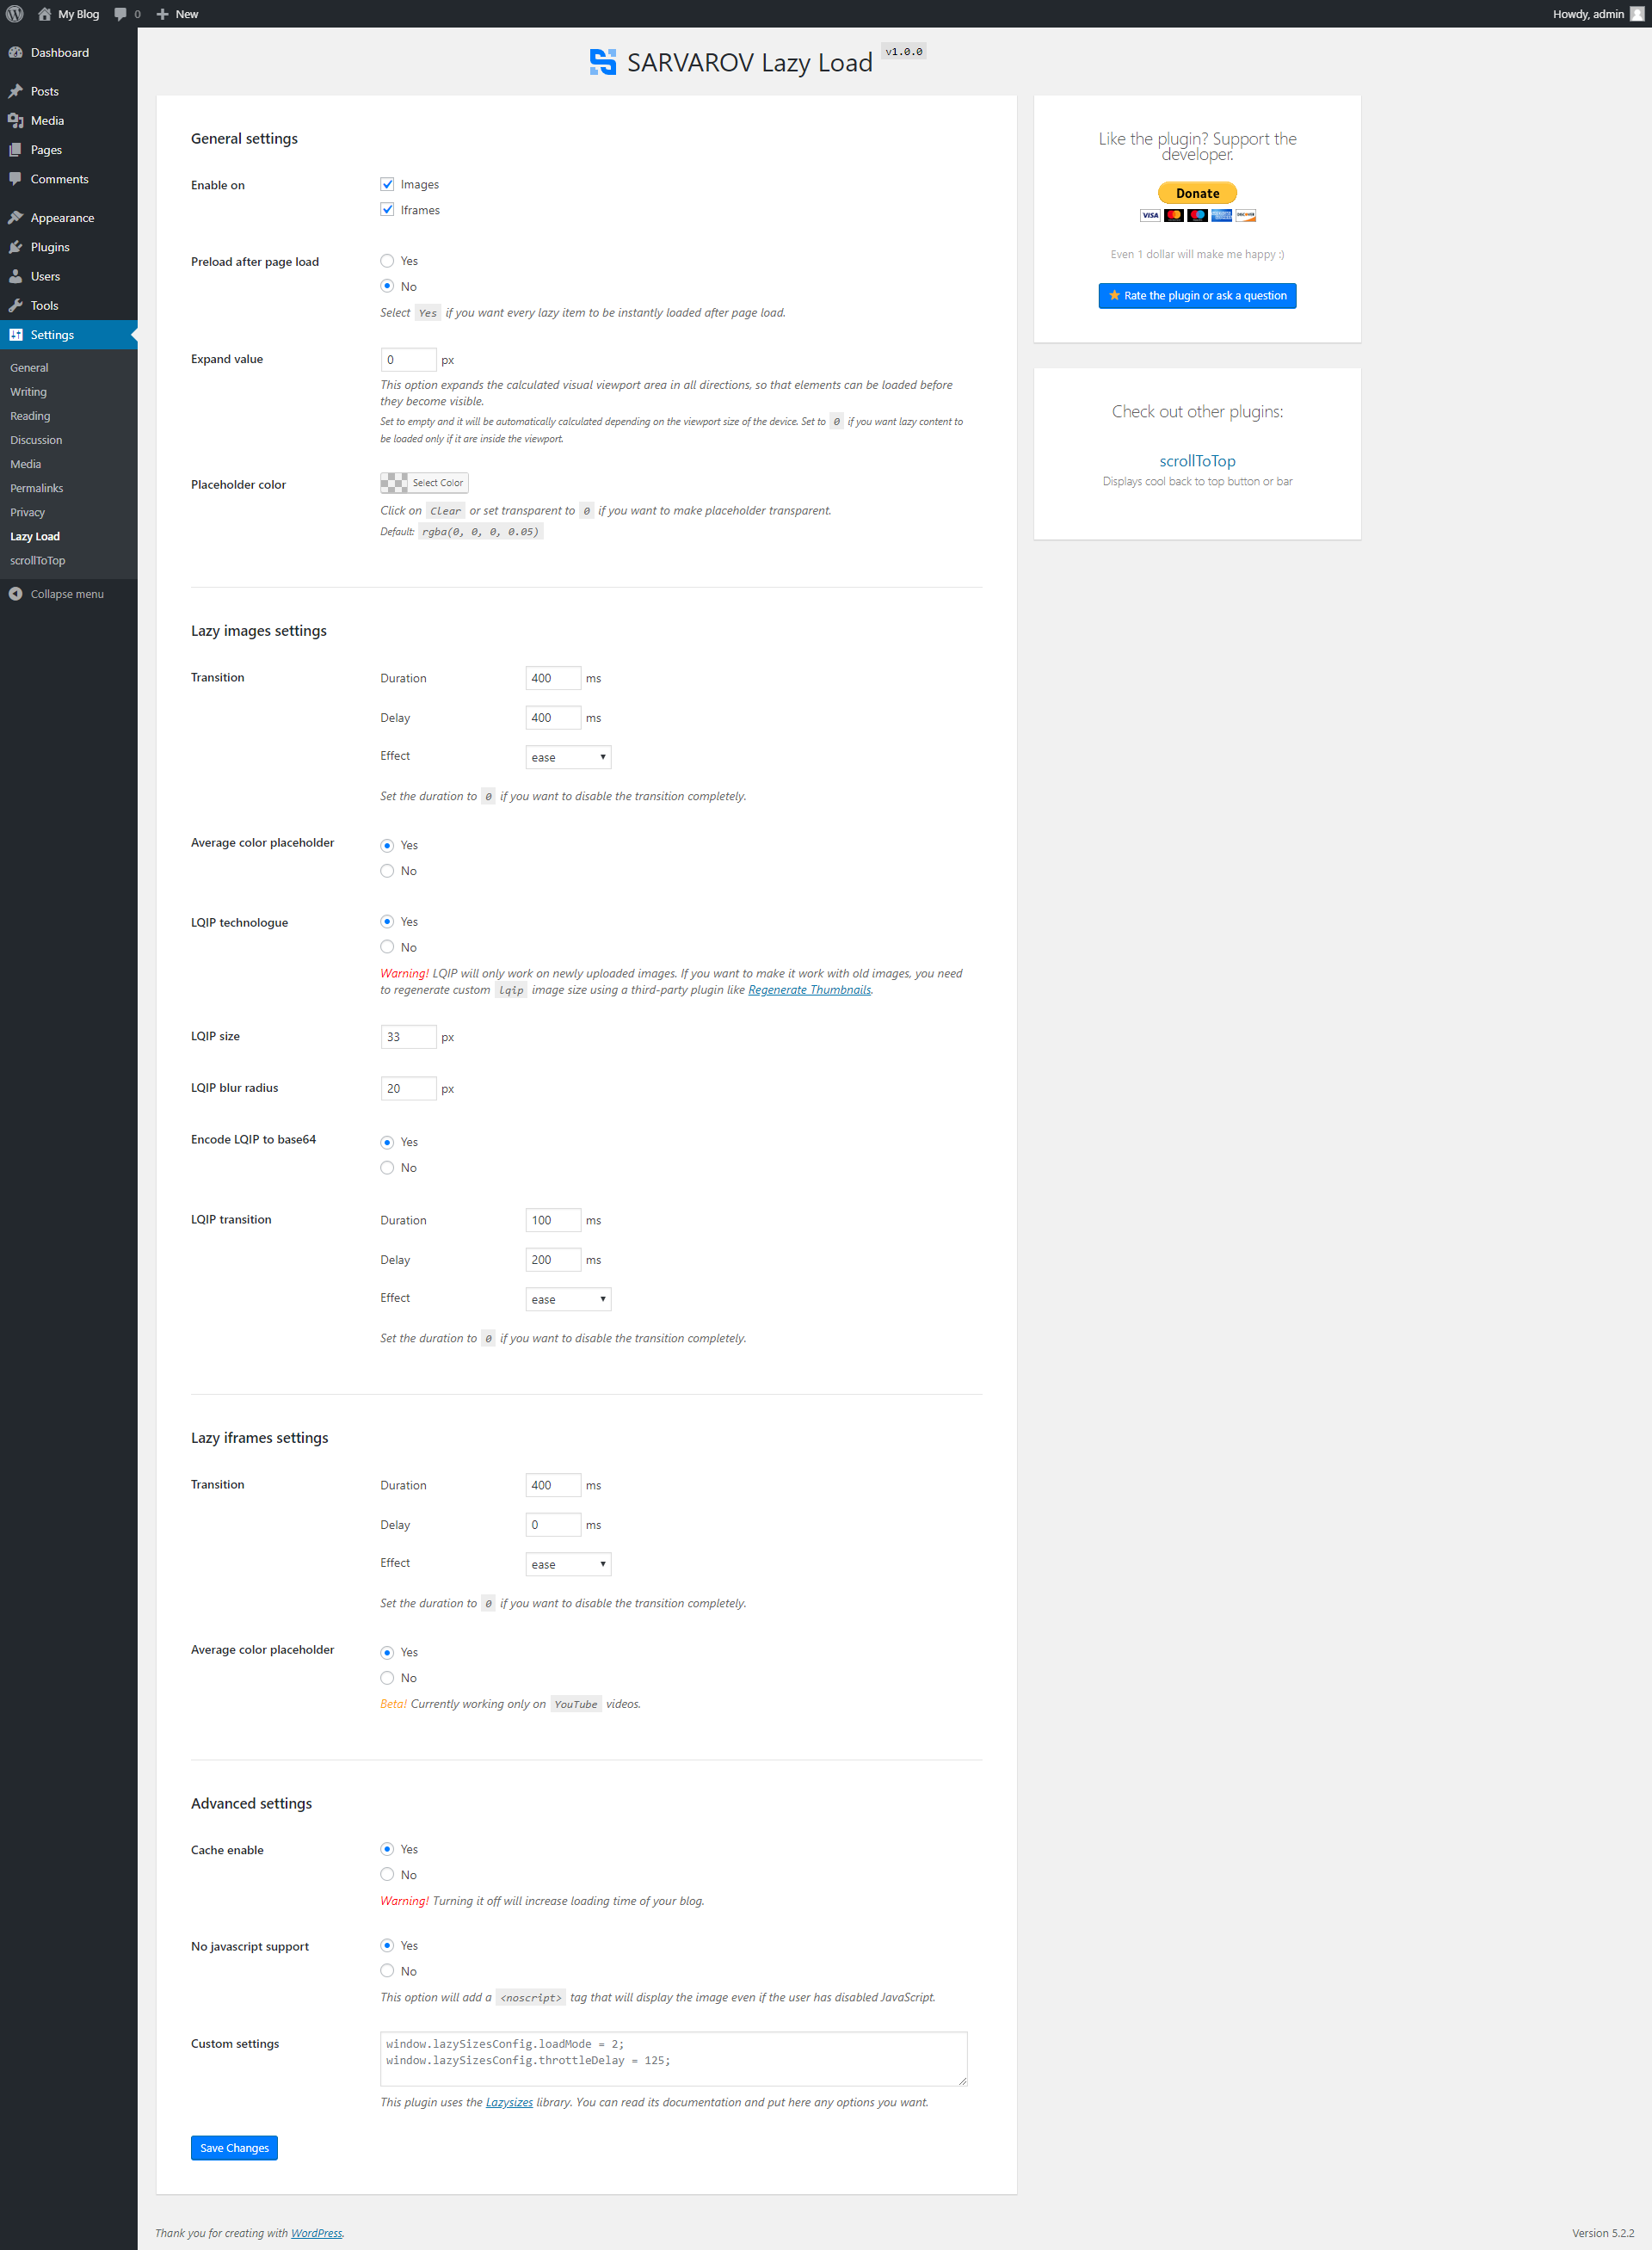Select No for images Average color placeholder
The width and height of the screenshot is (1652, 2250).
coord(387,871)
